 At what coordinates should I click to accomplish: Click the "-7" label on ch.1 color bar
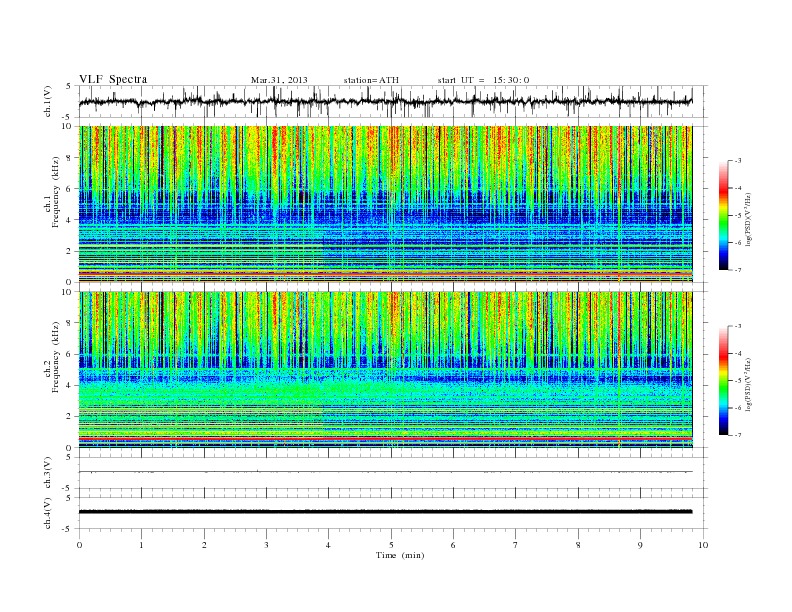point(738,270)
